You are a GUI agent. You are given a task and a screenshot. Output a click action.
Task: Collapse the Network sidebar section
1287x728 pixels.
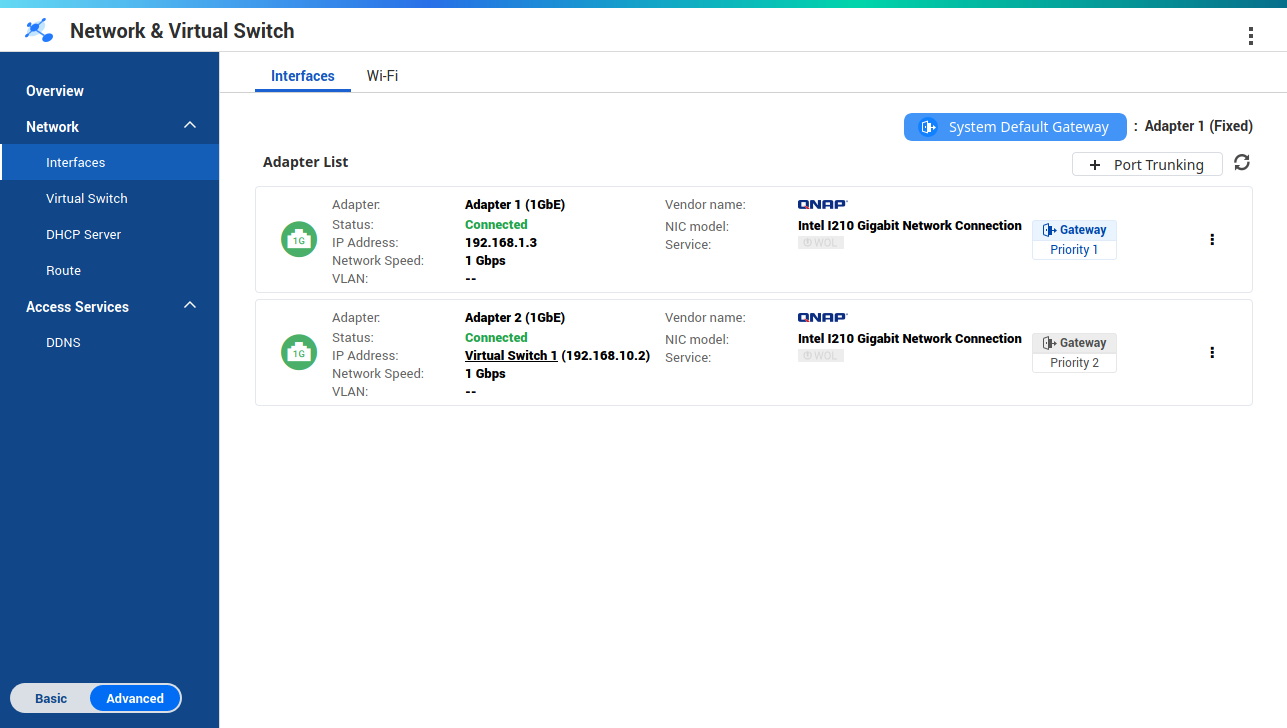tap(190, 126)
